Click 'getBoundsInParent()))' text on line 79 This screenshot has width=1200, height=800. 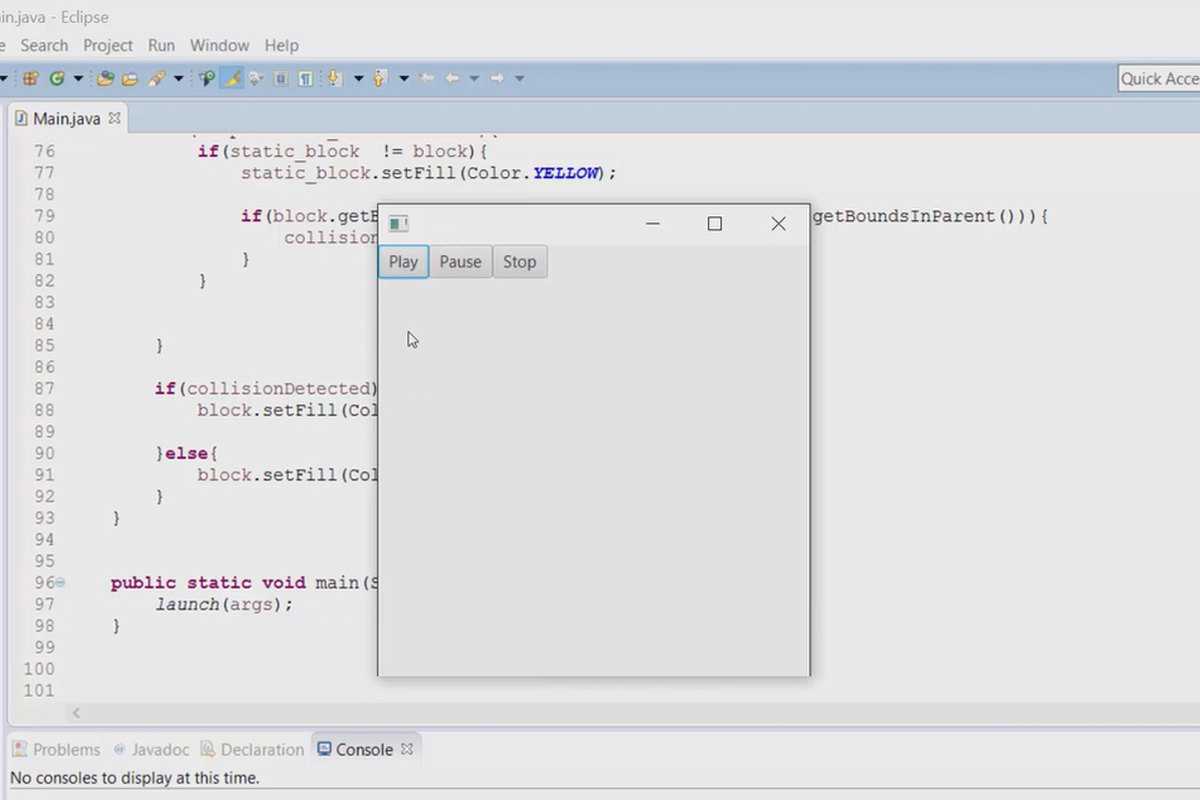coord(925,216)
